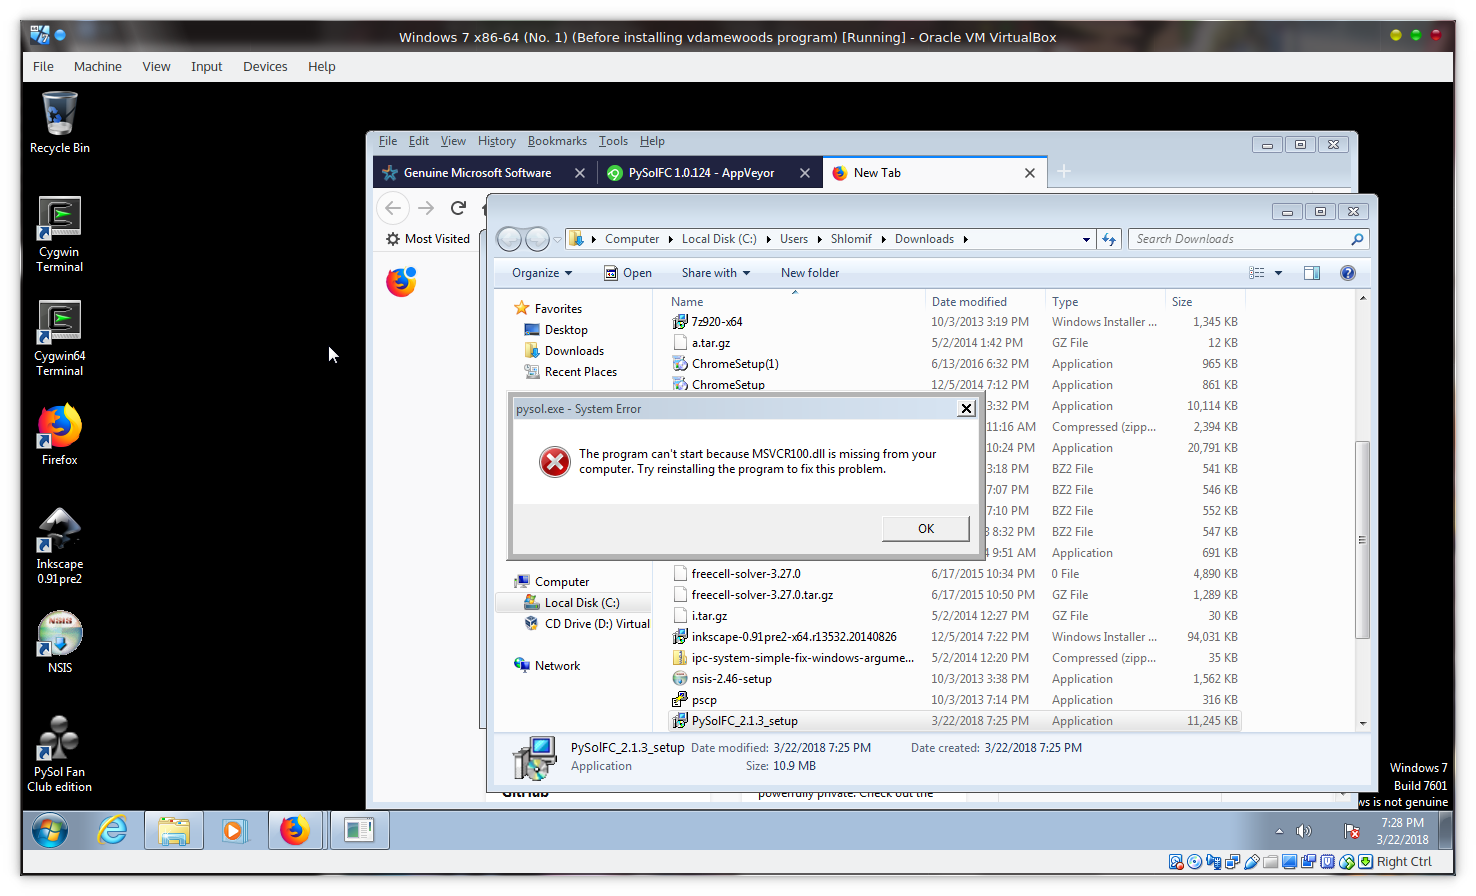
Task: Click the Action Center flag tray icon
Action: (x=1352, y=831)
